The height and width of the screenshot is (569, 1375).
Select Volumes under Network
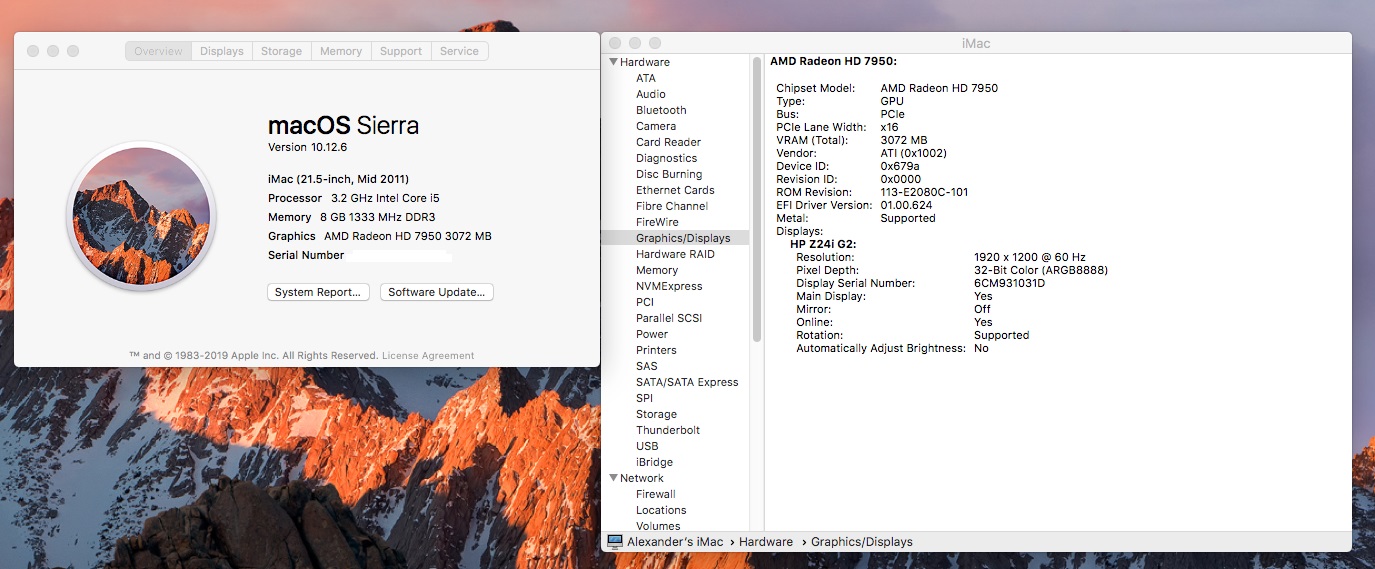658,526
